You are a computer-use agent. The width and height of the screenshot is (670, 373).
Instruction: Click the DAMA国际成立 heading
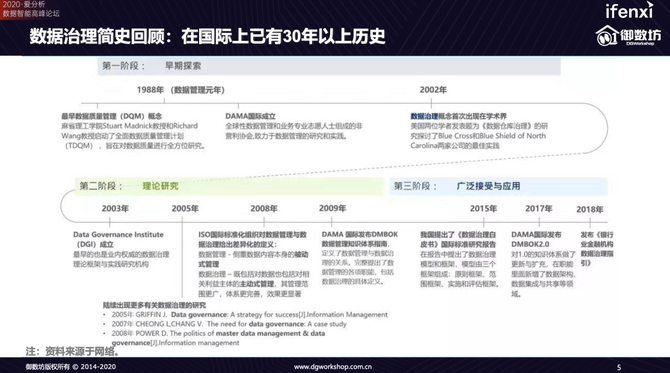coord(250,116)
